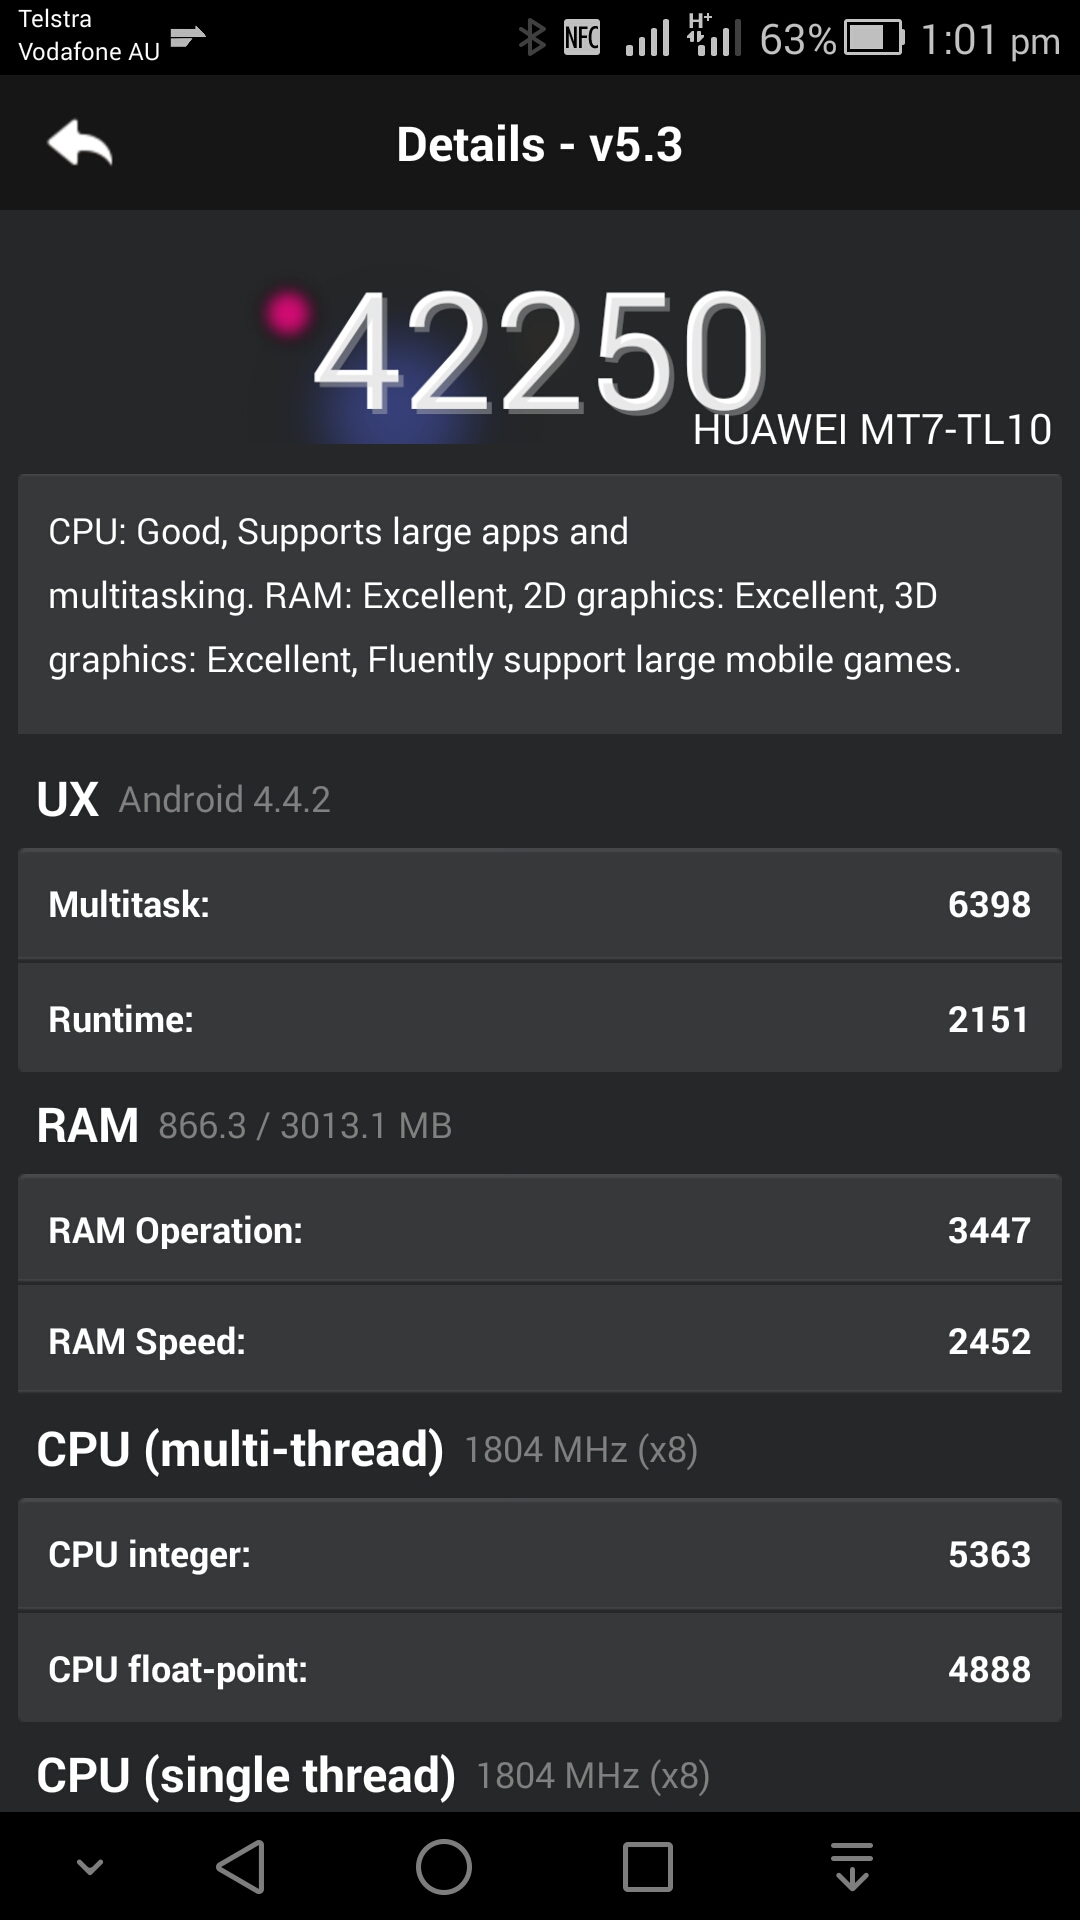
Task: Tap the Bluetooth status icon
Action: click(532, 38)
